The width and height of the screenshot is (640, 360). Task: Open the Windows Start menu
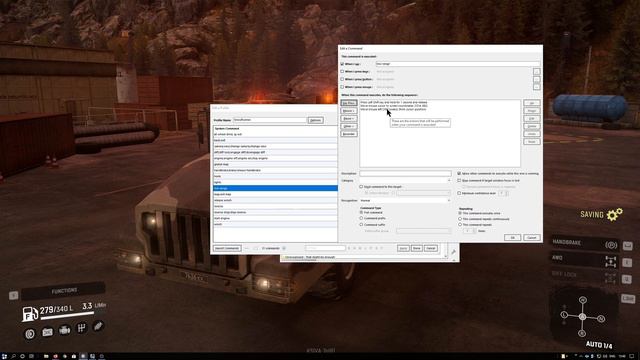pyautogui.click(x=4, y=356)
